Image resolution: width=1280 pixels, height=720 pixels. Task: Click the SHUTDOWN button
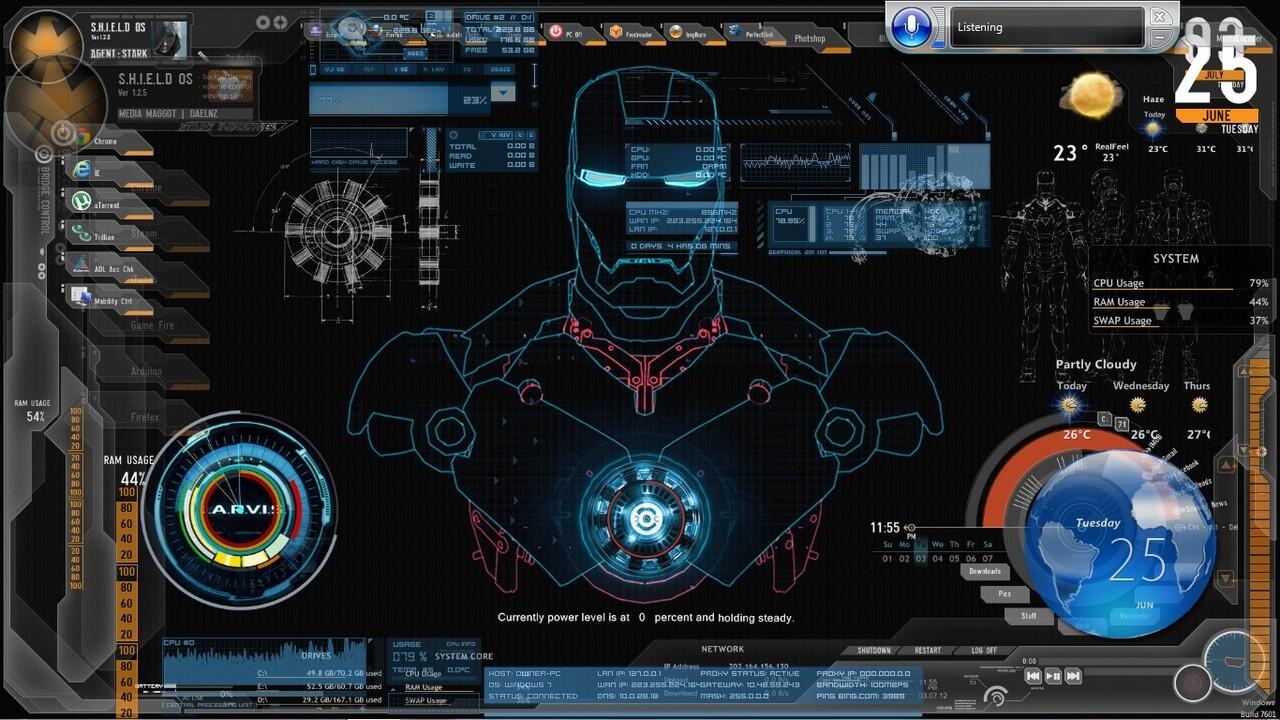(x=874, y=651)
